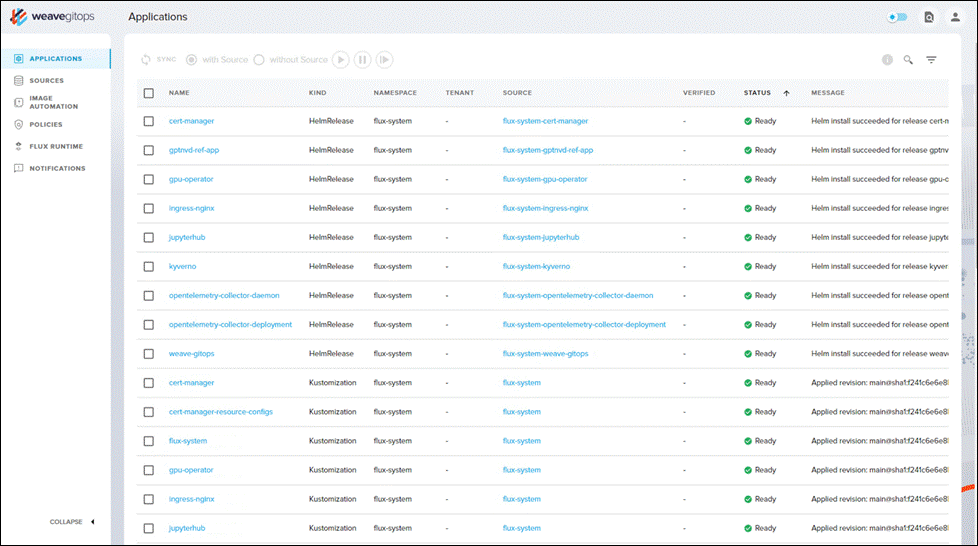Sort table by Kind column header
The height and width of the screenshot is (546, 978).
point(317,93)
